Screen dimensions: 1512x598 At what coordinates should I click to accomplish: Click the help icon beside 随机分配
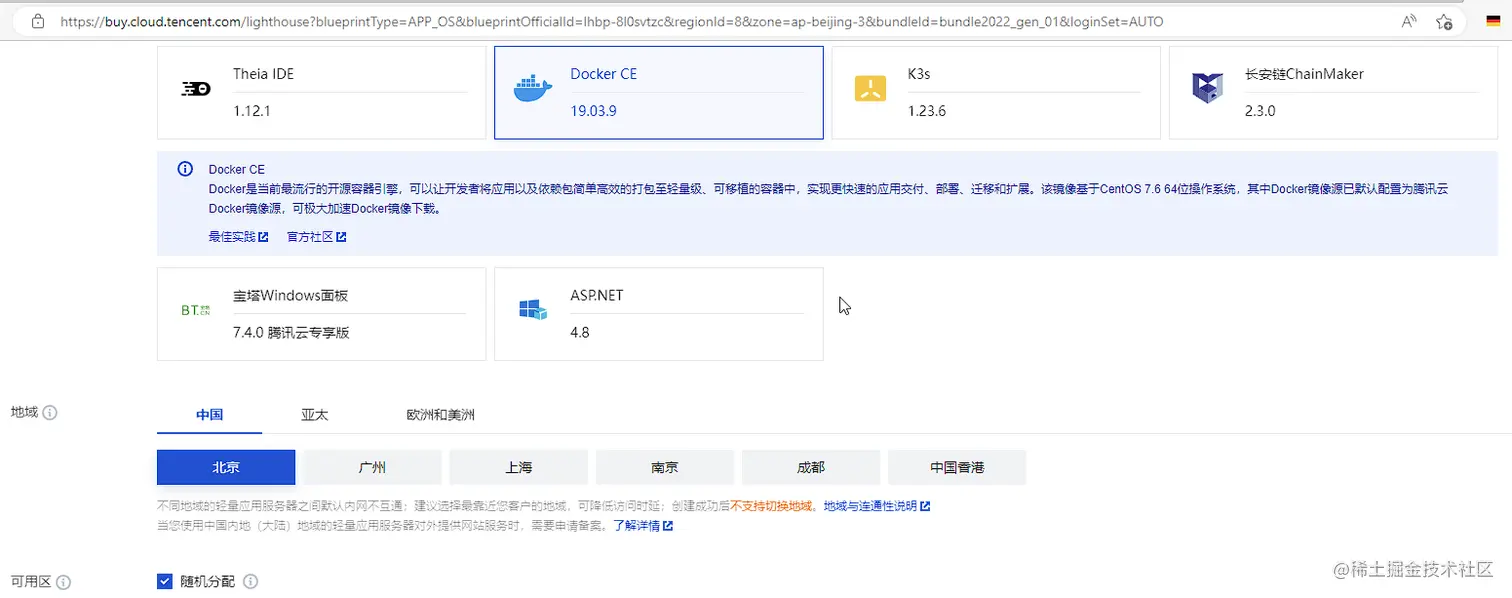click(x=251, y=581)
